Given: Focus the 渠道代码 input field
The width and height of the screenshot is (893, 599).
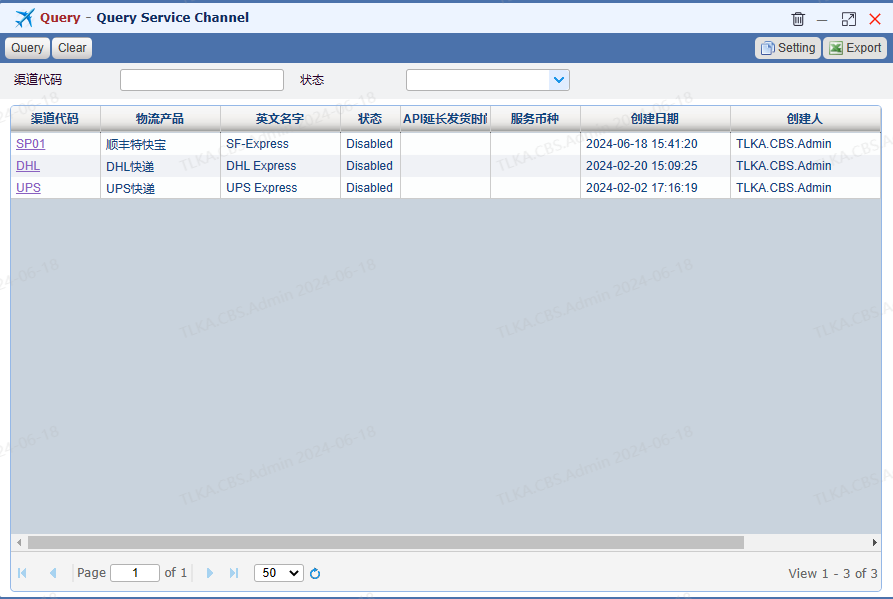Looking at the screenshot, I should tap(202, 80).
